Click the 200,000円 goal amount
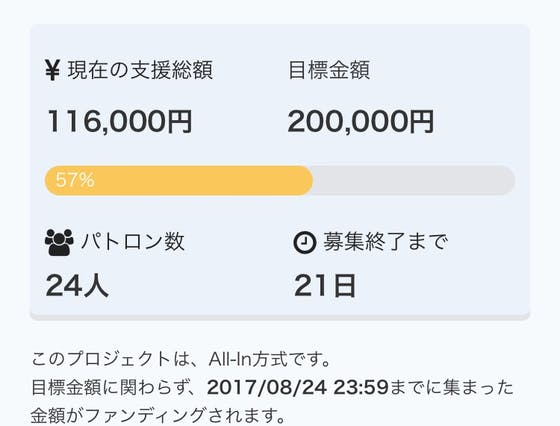 (x=361, y=122)
